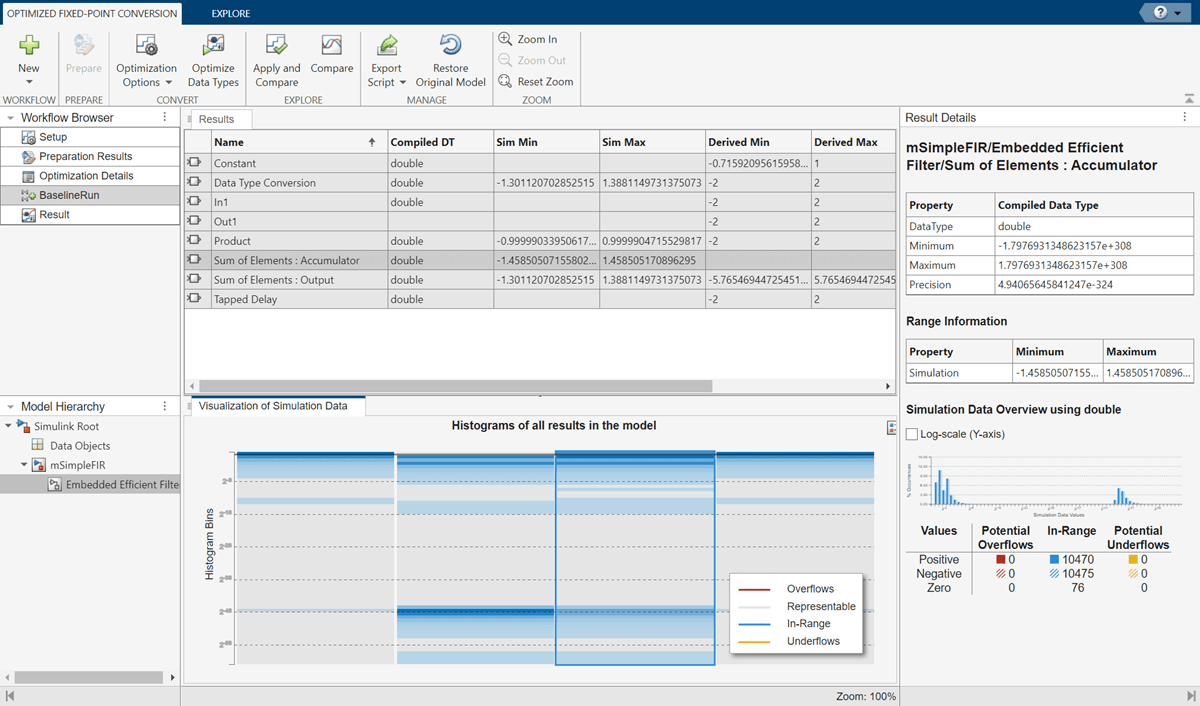Open the Optimization Options tool

point(146,60)
